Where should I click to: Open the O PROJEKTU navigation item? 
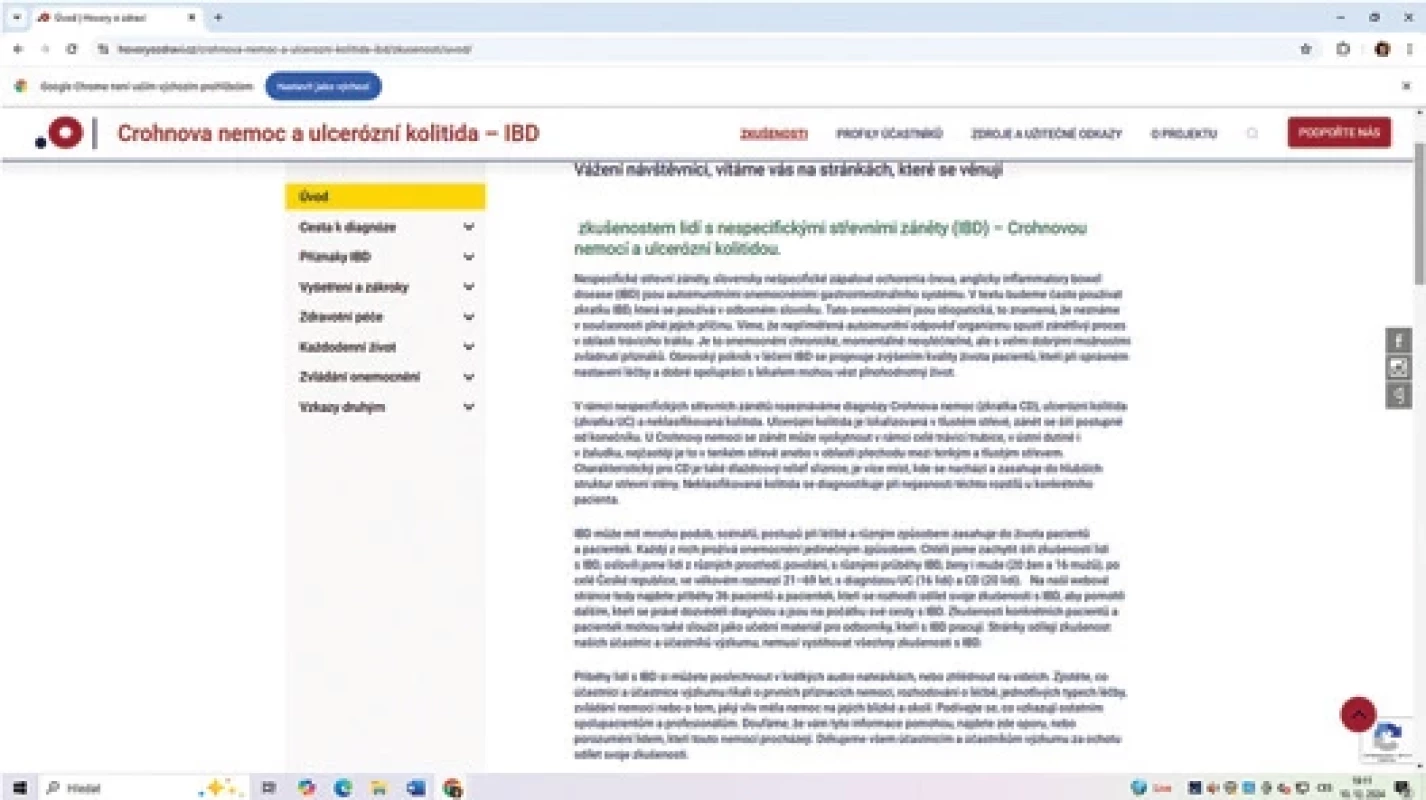pos(1184,134)
